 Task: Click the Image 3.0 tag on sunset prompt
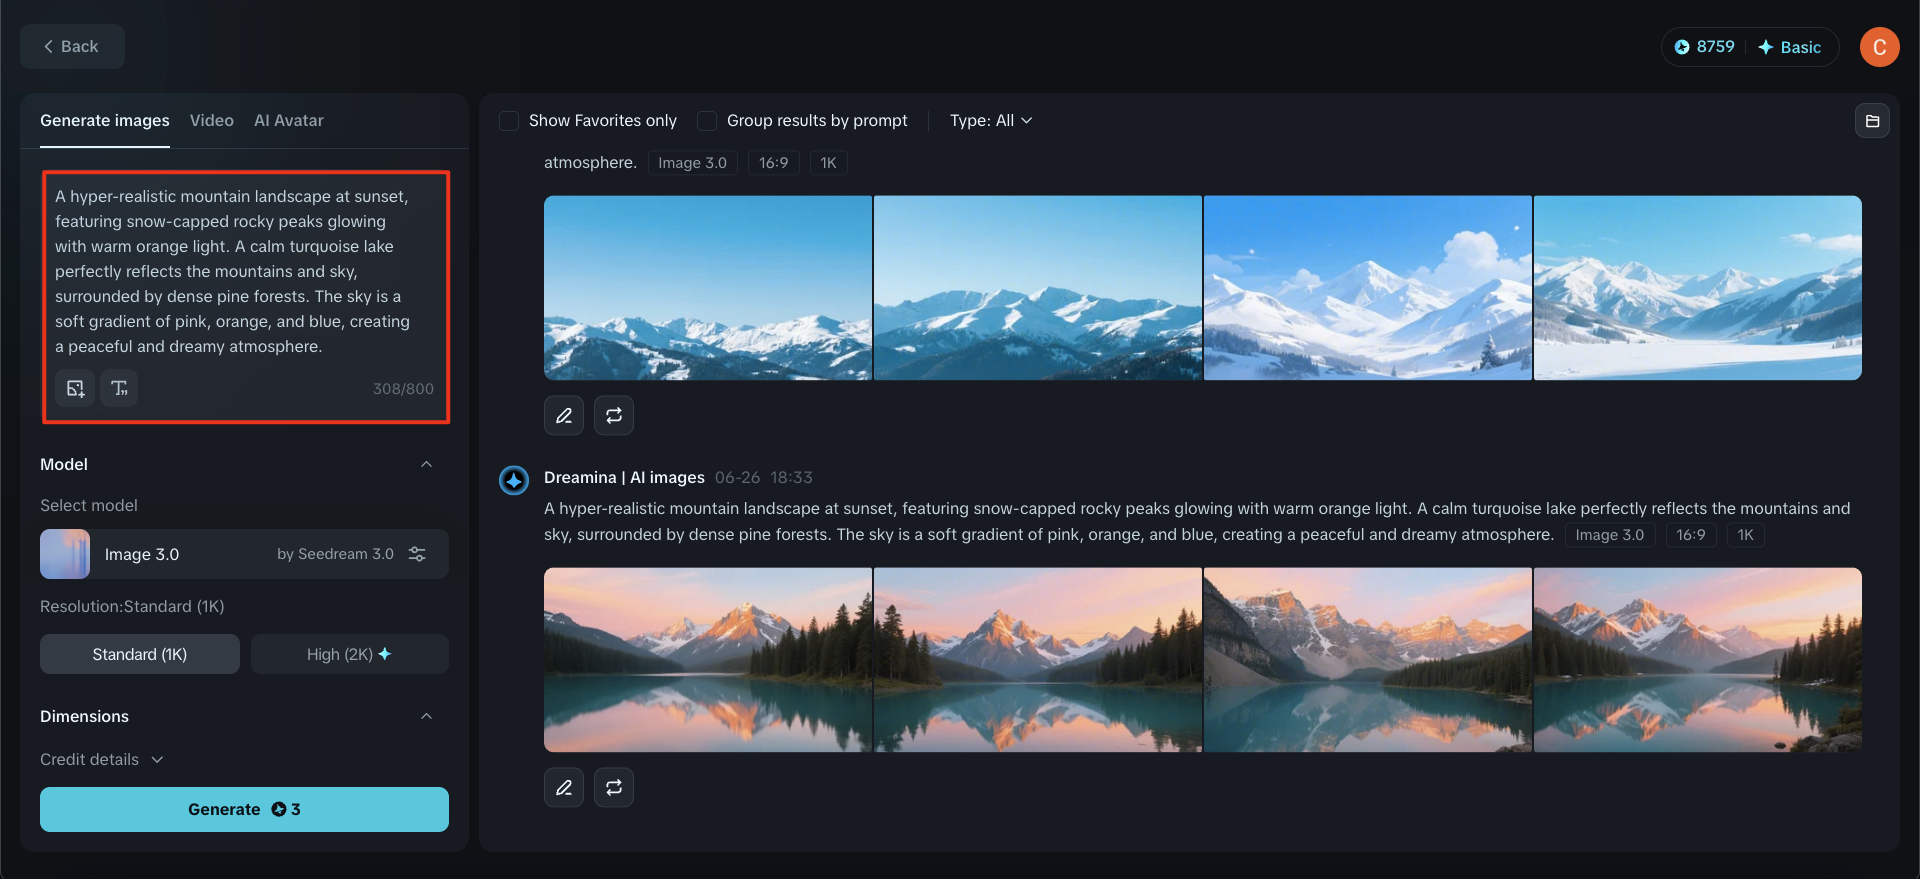point(1610,535)
